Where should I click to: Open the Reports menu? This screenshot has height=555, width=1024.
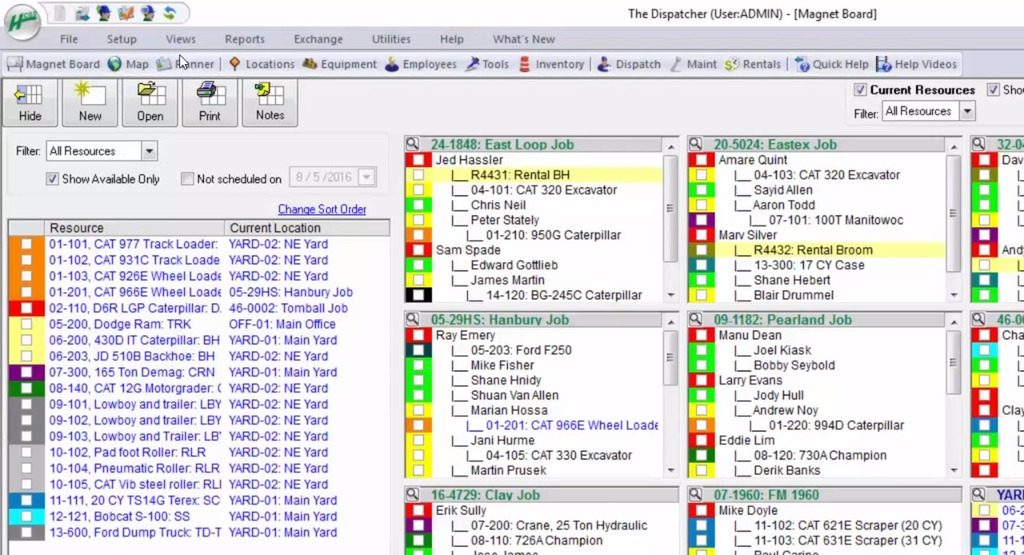click(x=244, y=39)
